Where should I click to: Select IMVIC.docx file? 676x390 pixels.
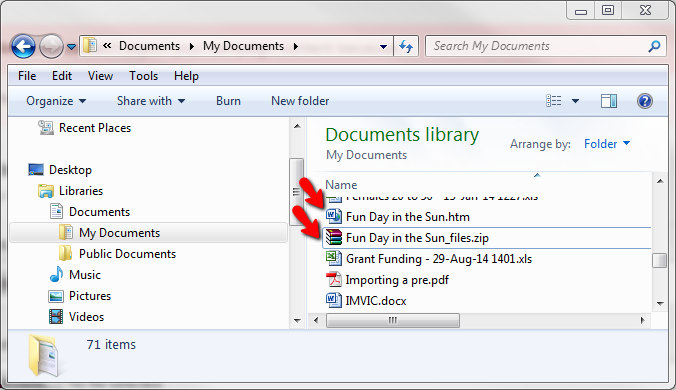point(376,301)
